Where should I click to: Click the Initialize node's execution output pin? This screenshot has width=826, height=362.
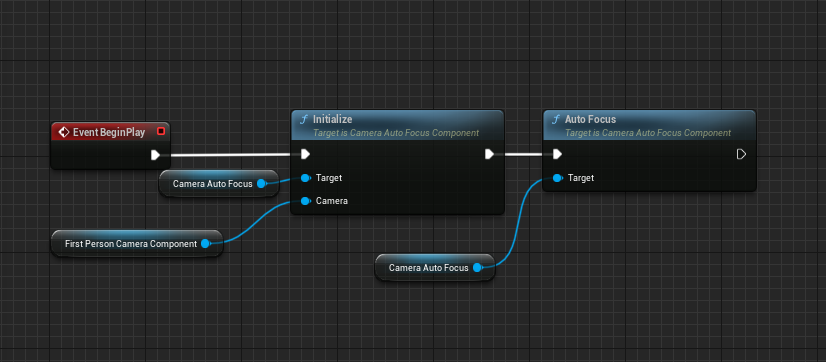[x=489, y=154]
